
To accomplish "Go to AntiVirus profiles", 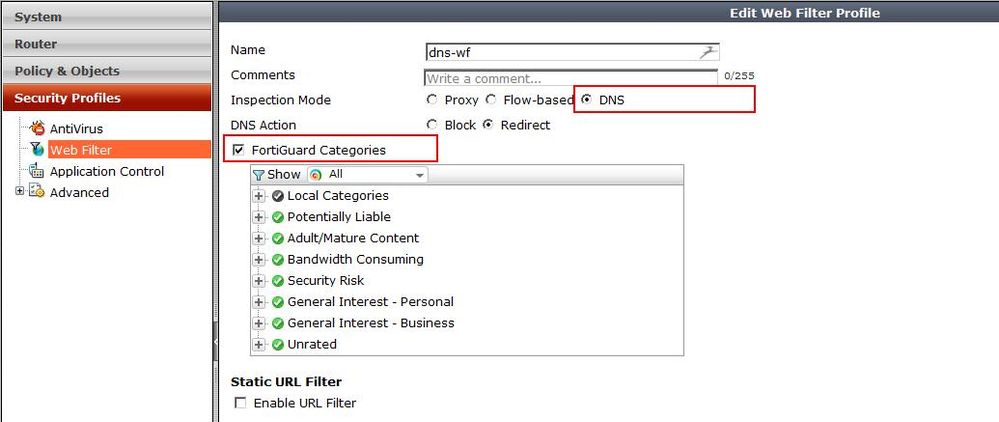I will 76,129.
